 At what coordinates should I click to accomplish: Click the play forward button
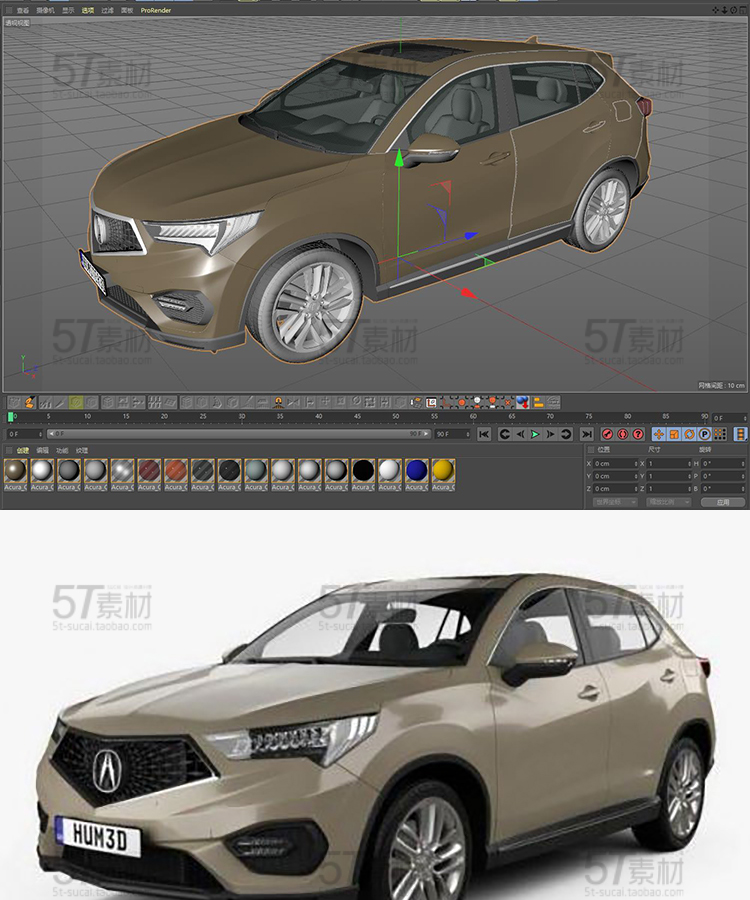[535, 435]
